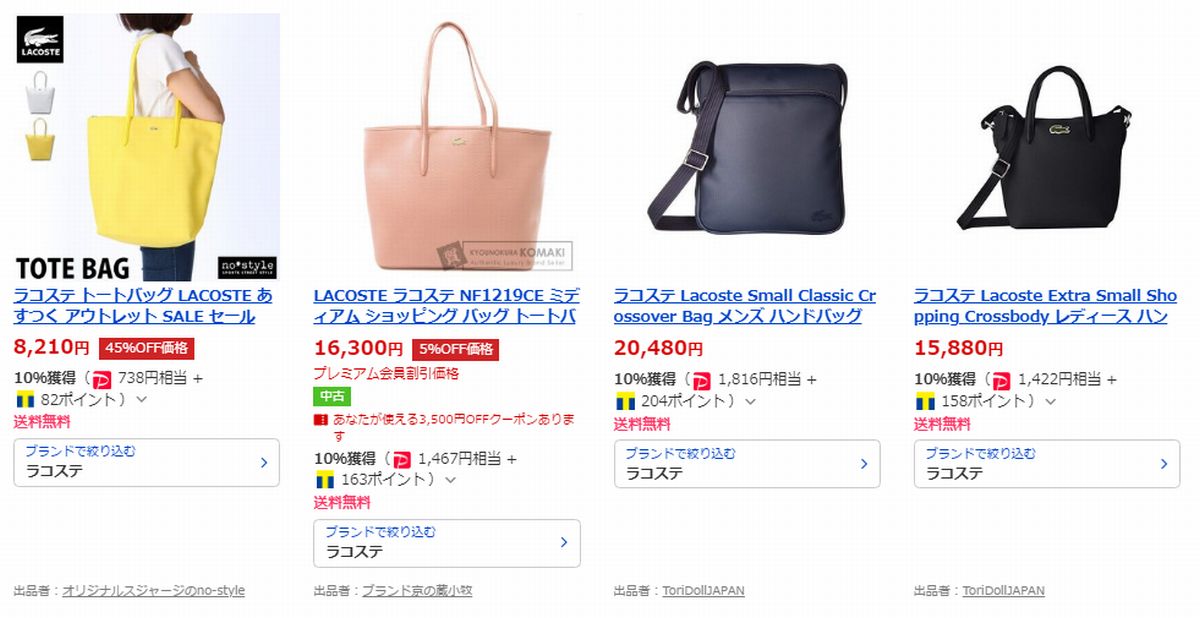The height and width of the screenshot is (618, 1200).
Task: Click the PayPay icon under the 8,210円 item
Action: pyautogui.click(x=101, y=380)
